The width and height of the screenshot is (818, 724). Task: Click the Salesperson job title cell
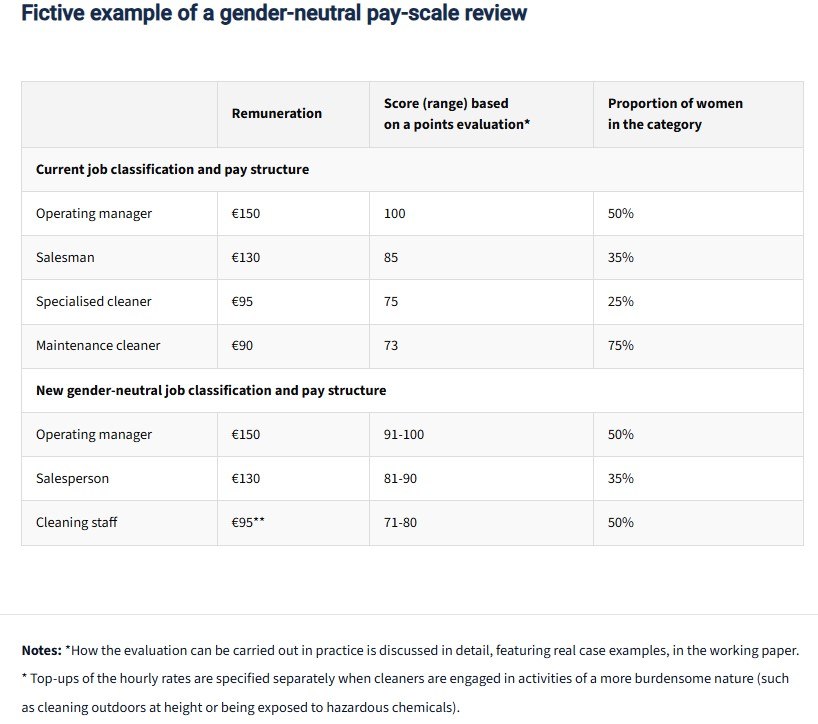[72, 478]
